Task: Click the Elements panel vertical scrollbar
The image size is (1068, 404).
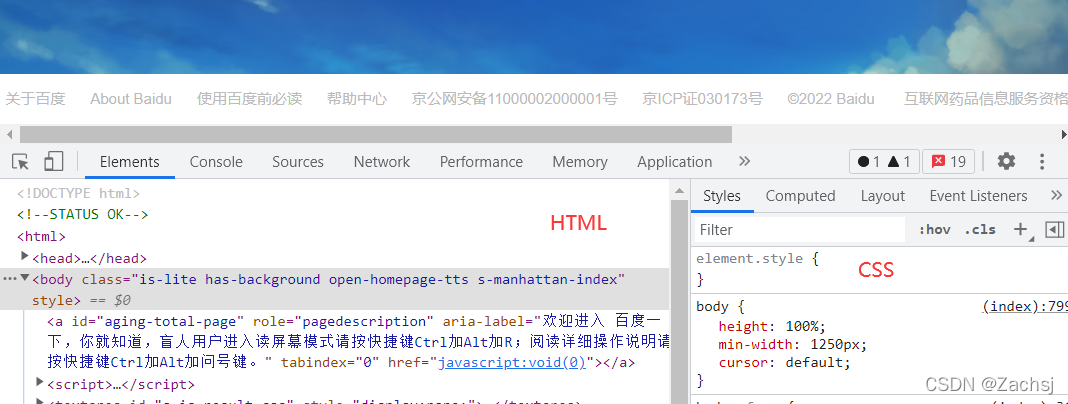Action: tap(678, 300)
